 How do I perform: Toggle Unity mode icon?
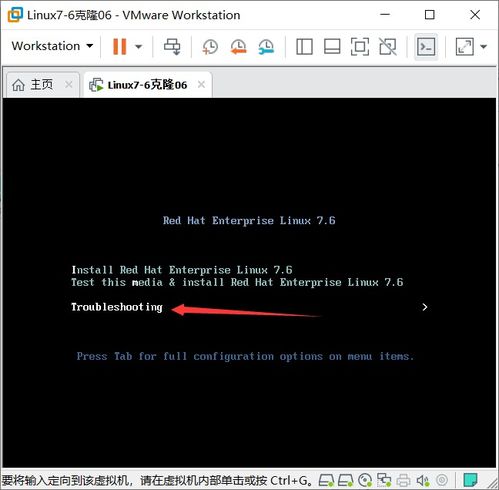click(x=388, y=46)
